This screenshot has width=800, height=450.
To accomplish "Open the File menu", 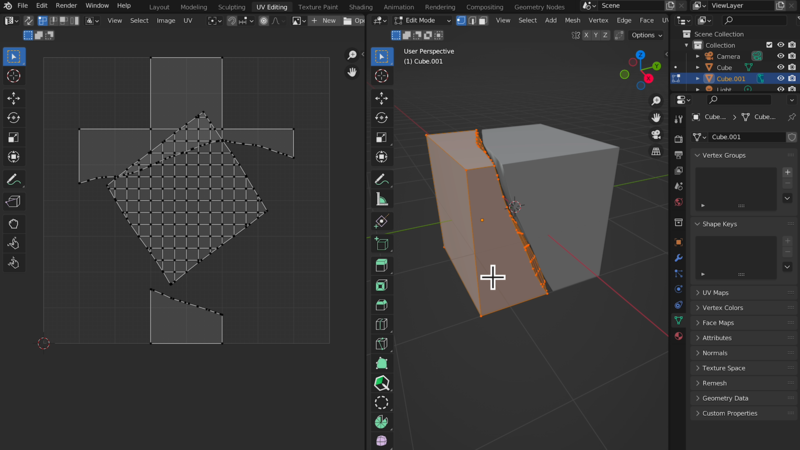I will pos(22,6).
